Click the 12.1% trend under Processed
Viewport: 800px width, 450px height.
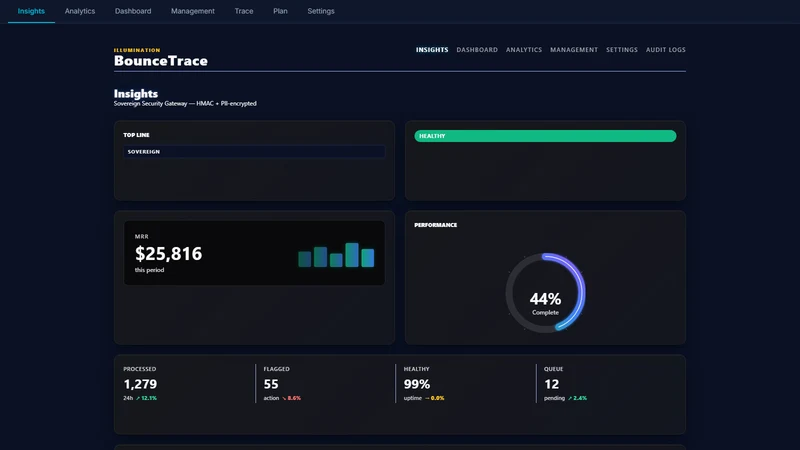coord(146,398)
